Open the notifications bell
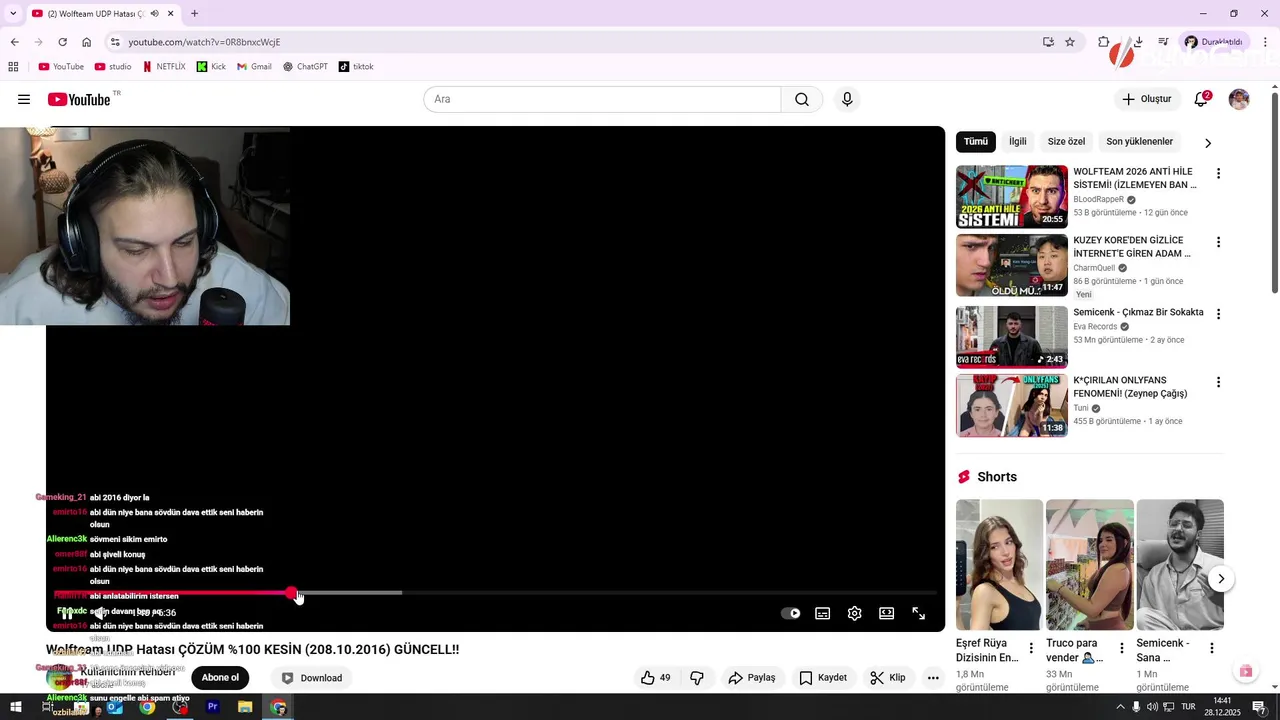Screen dimensions: 1280x720 [1201, 99]
